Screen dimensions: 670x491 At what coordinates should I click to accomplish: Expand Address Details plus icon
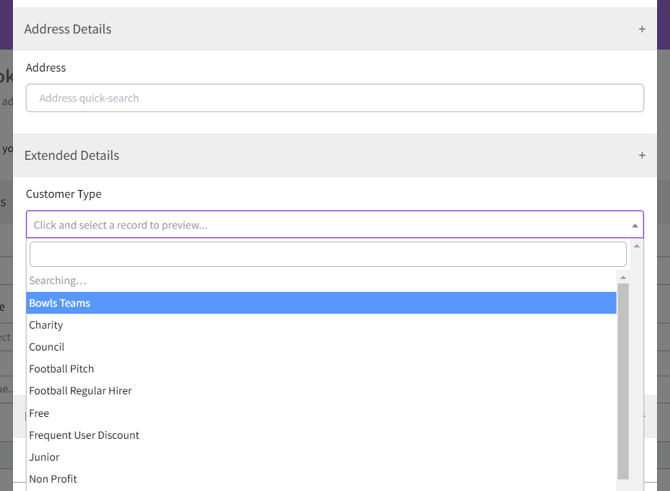coord(642,29)
